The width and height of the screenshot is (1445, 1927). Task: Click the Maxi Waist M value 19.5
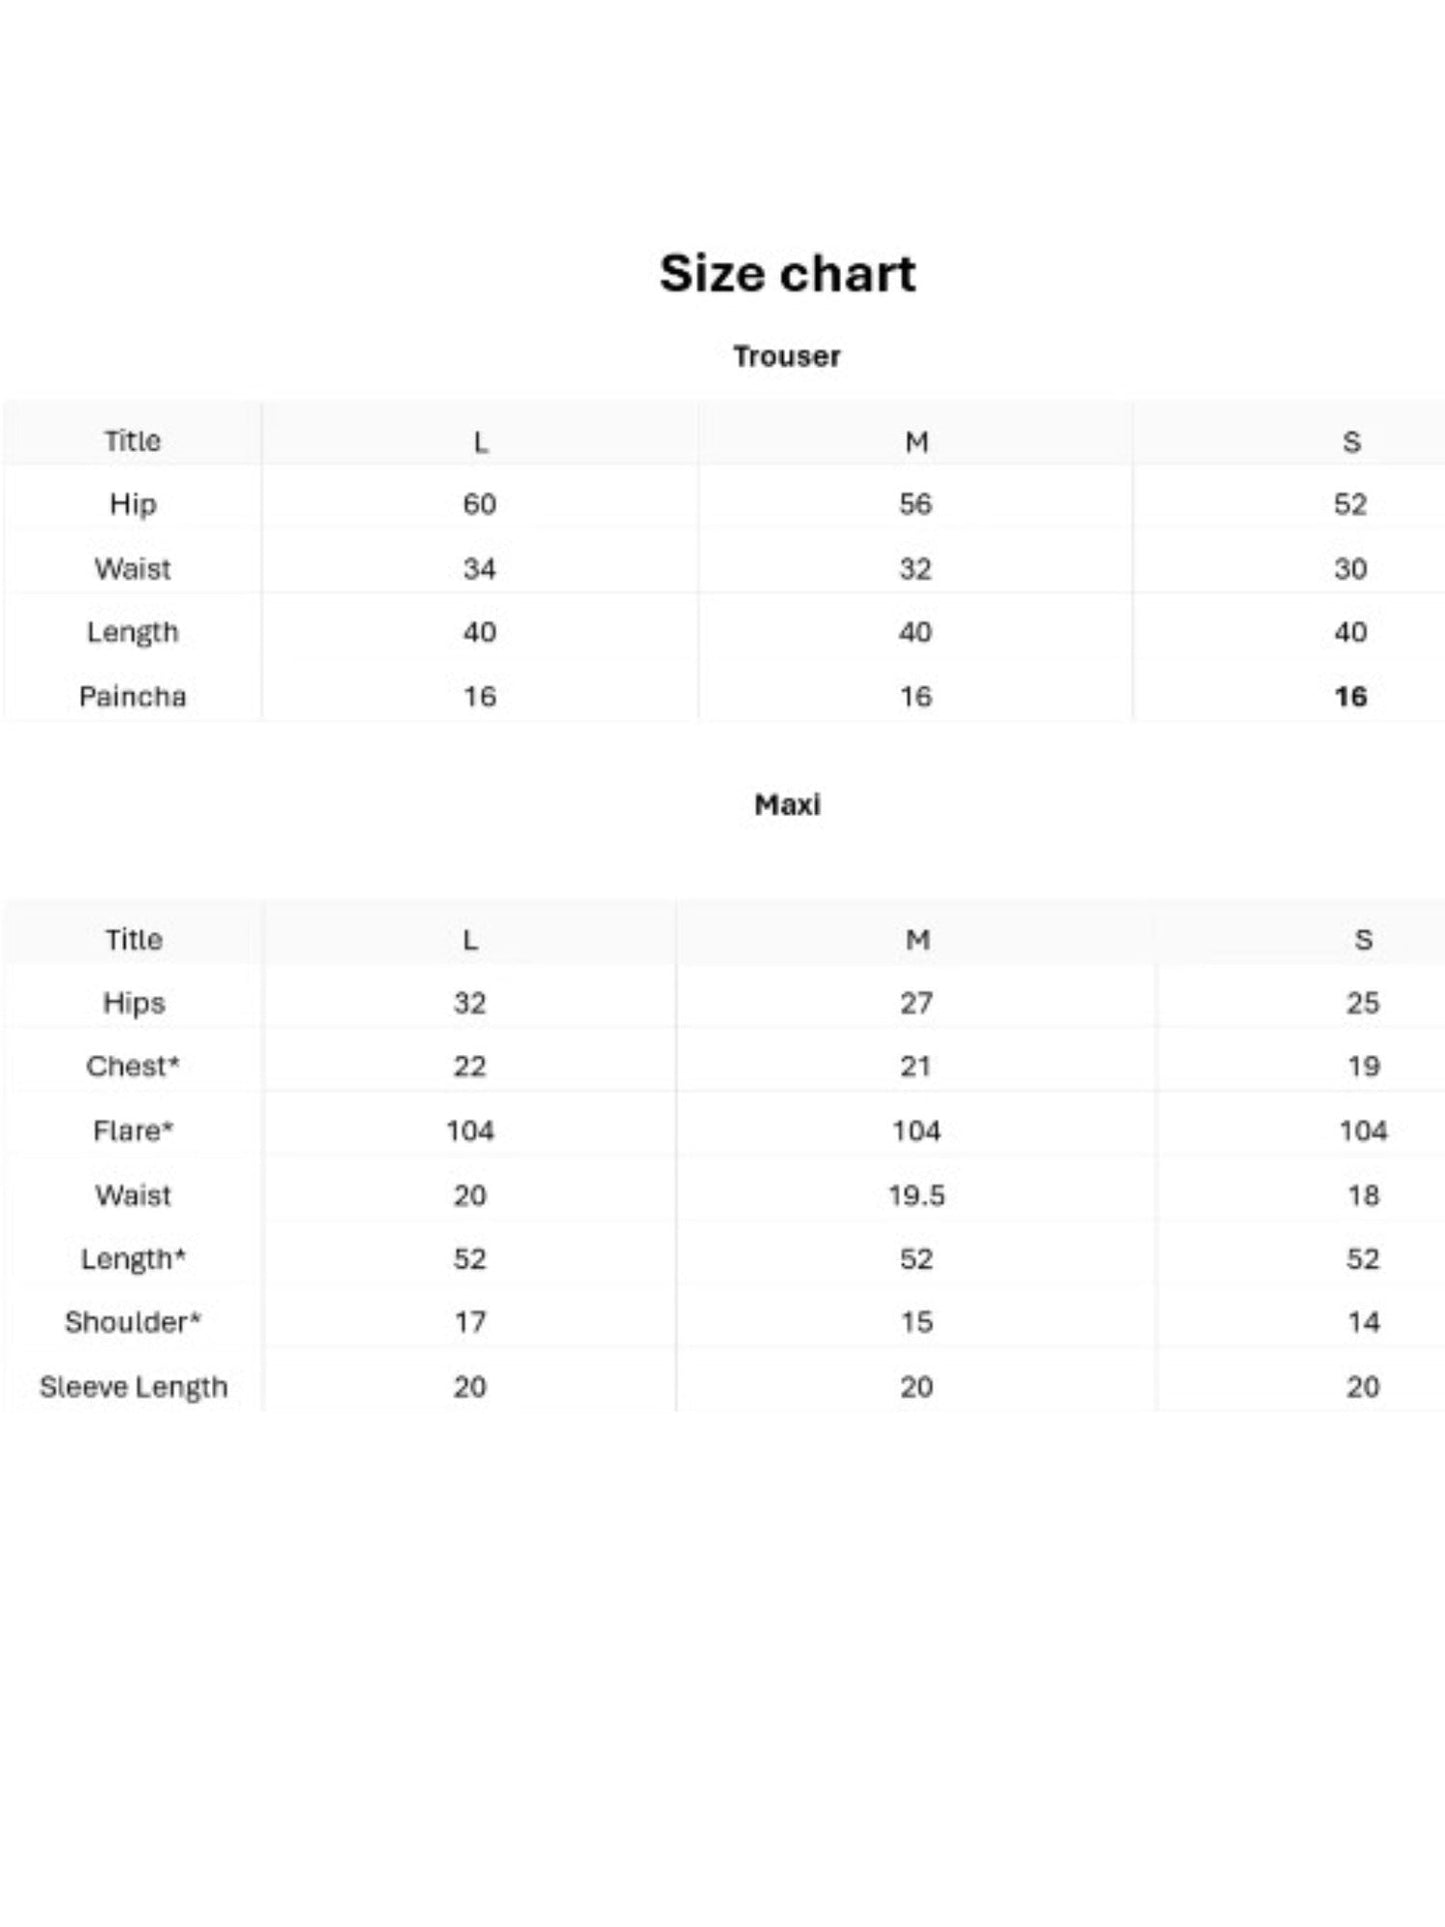pyautogui.click(x=916, y=1195)
